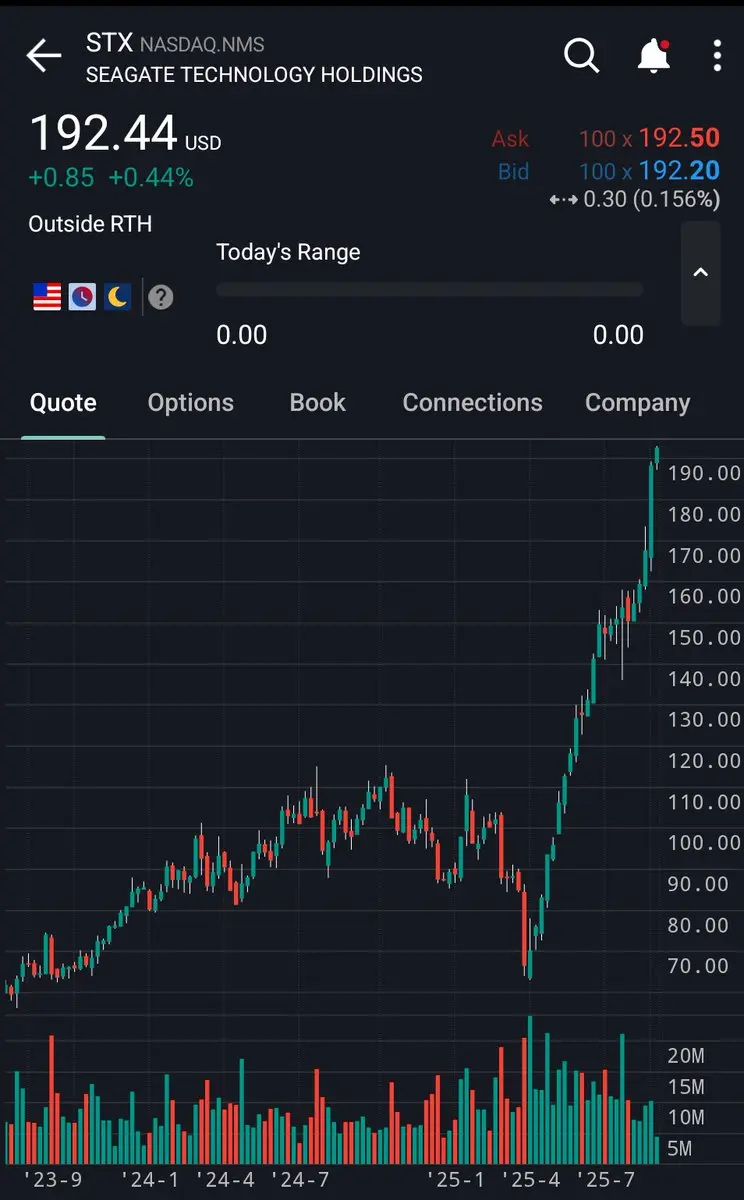Tap the Today's Range label
Screen dimensions: 744x1200
click(288, 252)
